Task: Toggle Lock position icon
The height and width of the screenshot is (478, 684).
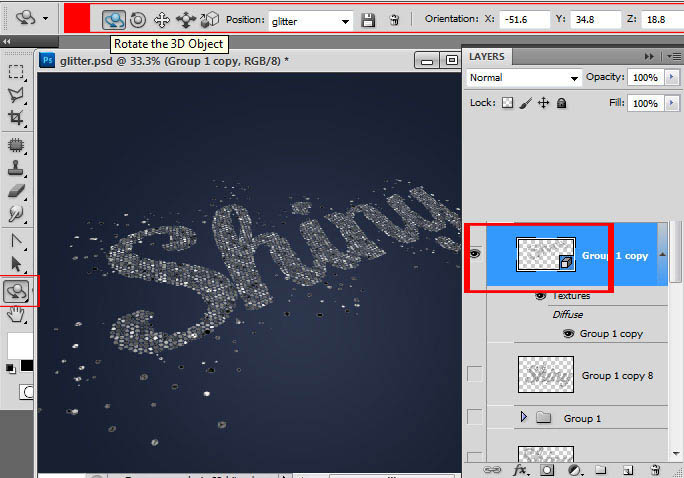Action: [x=544, y=103]
